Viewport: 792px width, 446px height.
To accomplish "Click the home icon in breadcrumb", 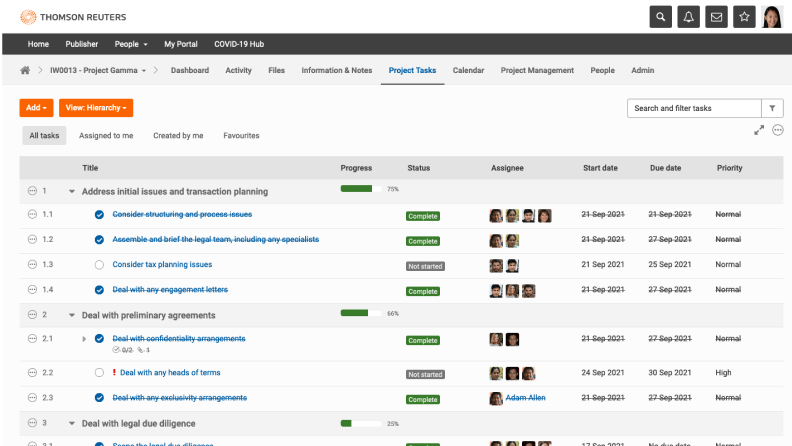I will point(25,71).
